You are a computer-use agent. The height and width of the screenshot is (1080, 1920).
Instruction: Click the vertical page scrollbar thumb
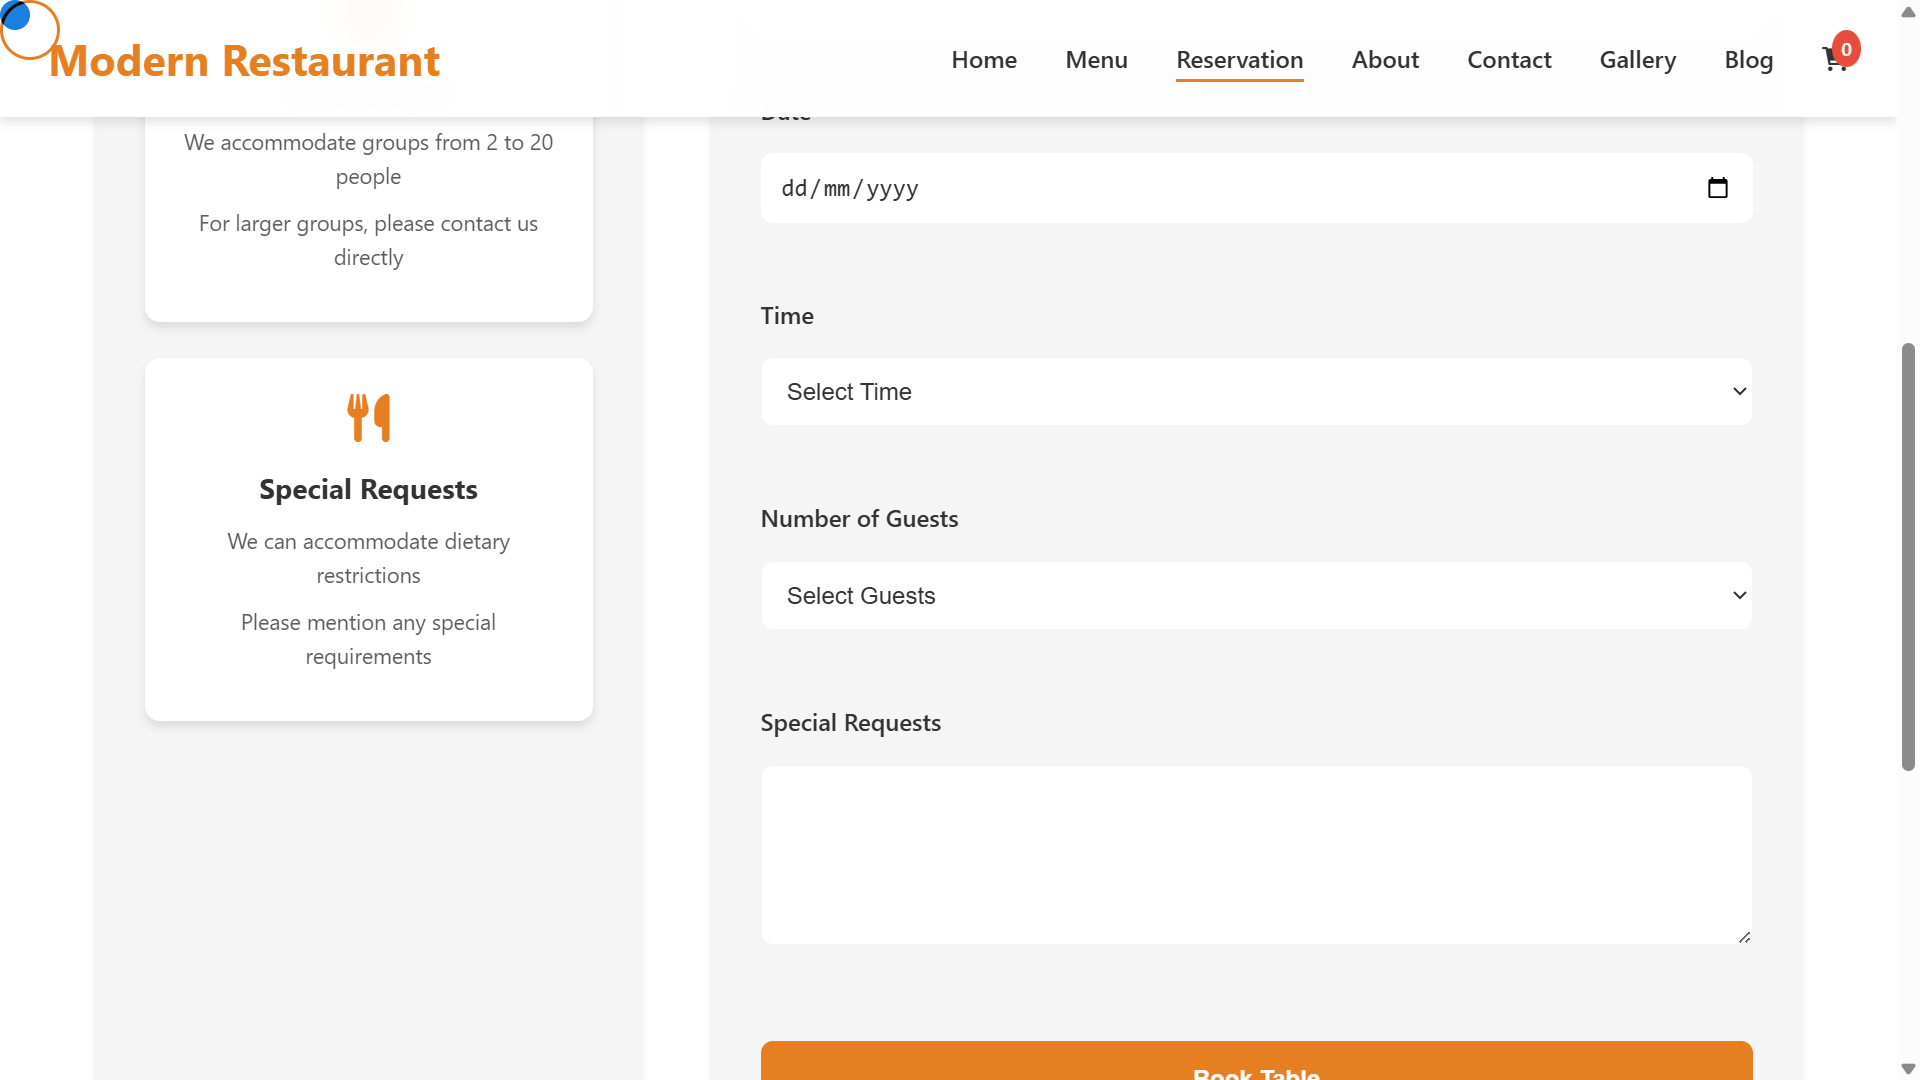(1908, 556)
